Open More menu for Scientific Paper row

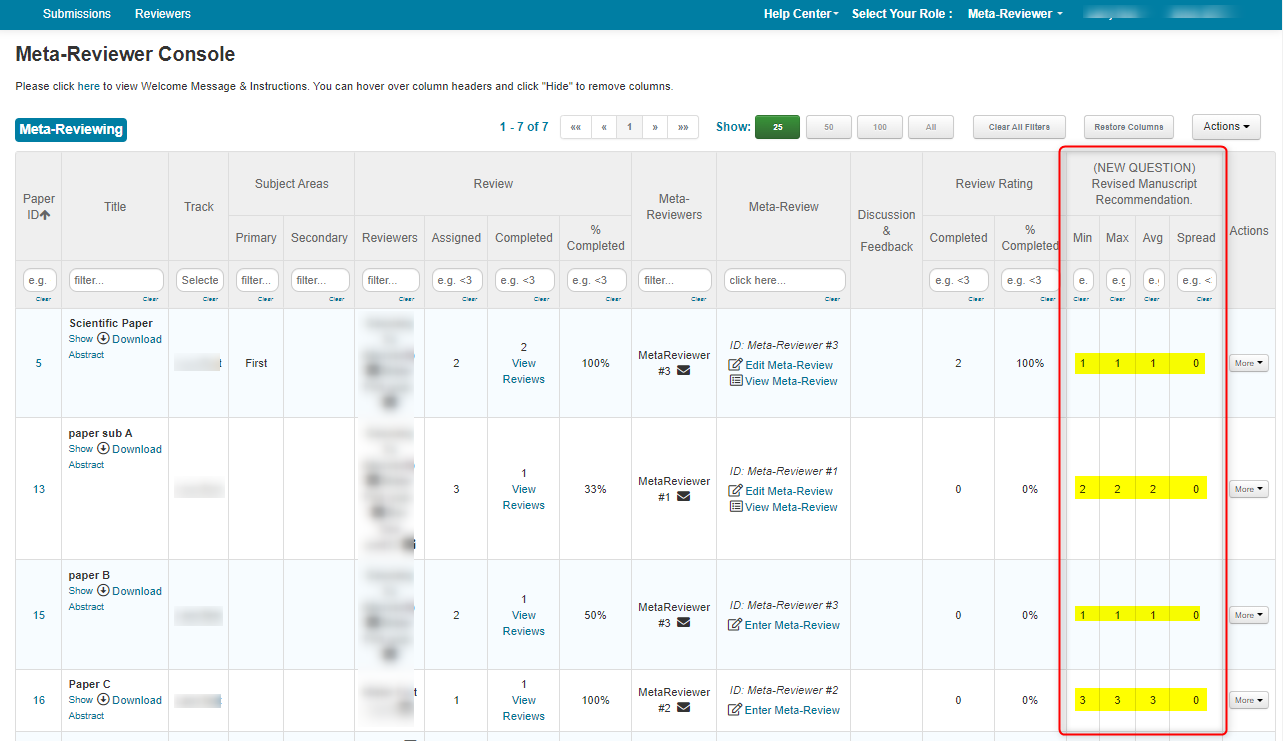[x=1248, y=363]
